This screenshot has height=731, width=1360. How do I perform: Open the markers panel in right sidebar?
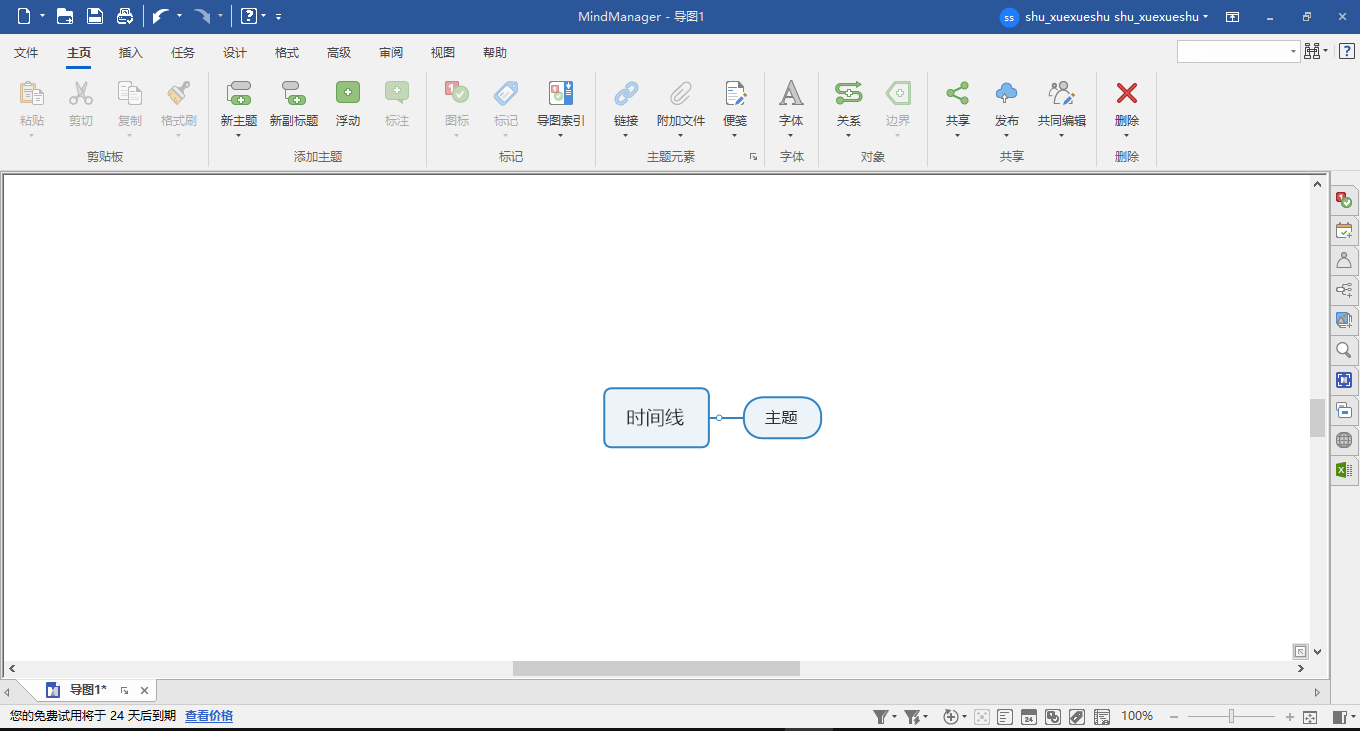[1344, 200]
